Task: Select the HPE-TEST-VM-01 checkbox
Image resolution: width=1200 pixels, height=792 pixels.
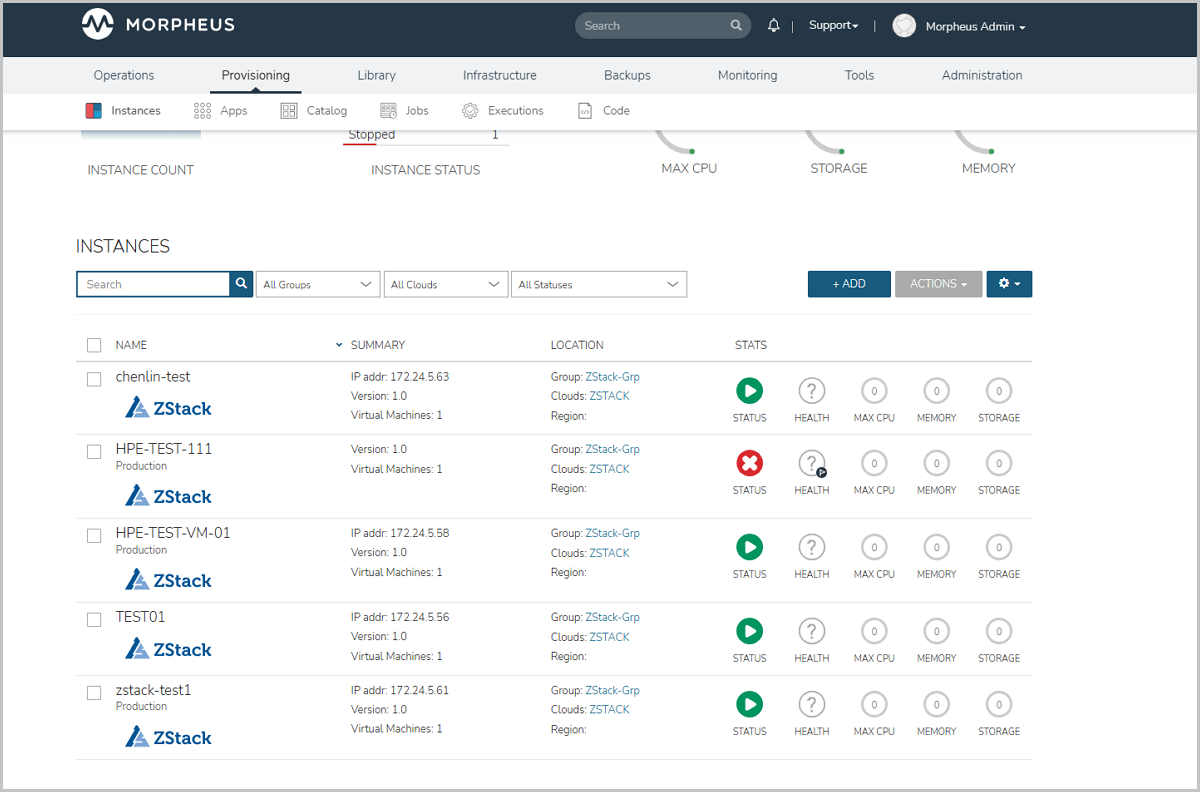Action: click(x=94, y=535)
